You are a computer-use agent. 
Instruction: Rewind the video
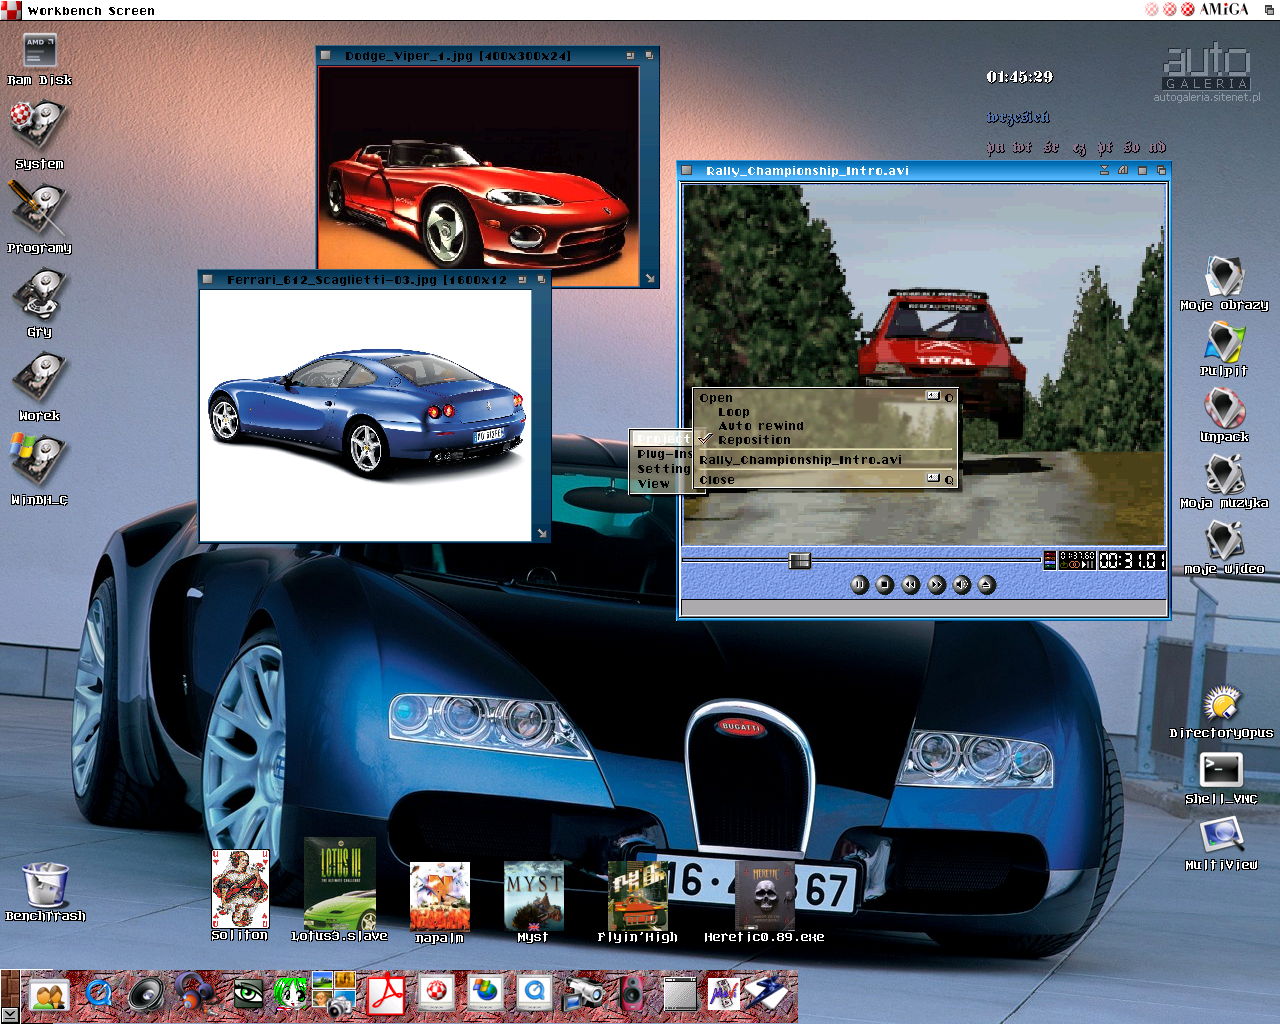point(910,585)
